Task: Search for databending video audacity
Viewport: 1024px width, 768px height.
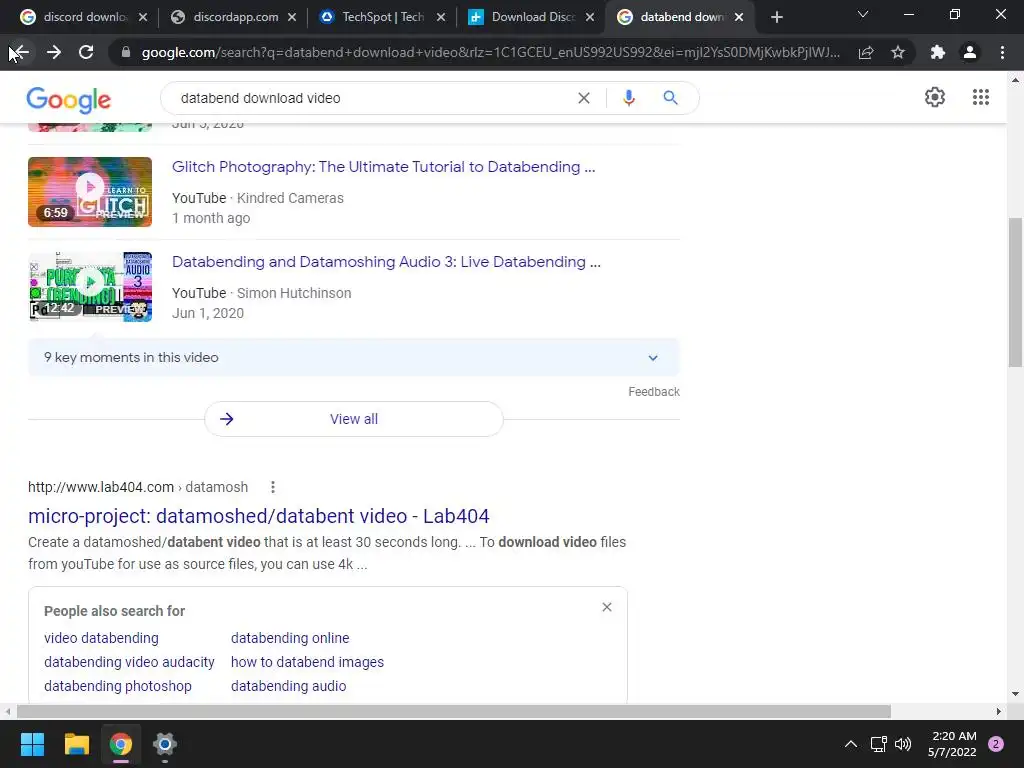Action: pyautogui.click(x=129, y=662)
